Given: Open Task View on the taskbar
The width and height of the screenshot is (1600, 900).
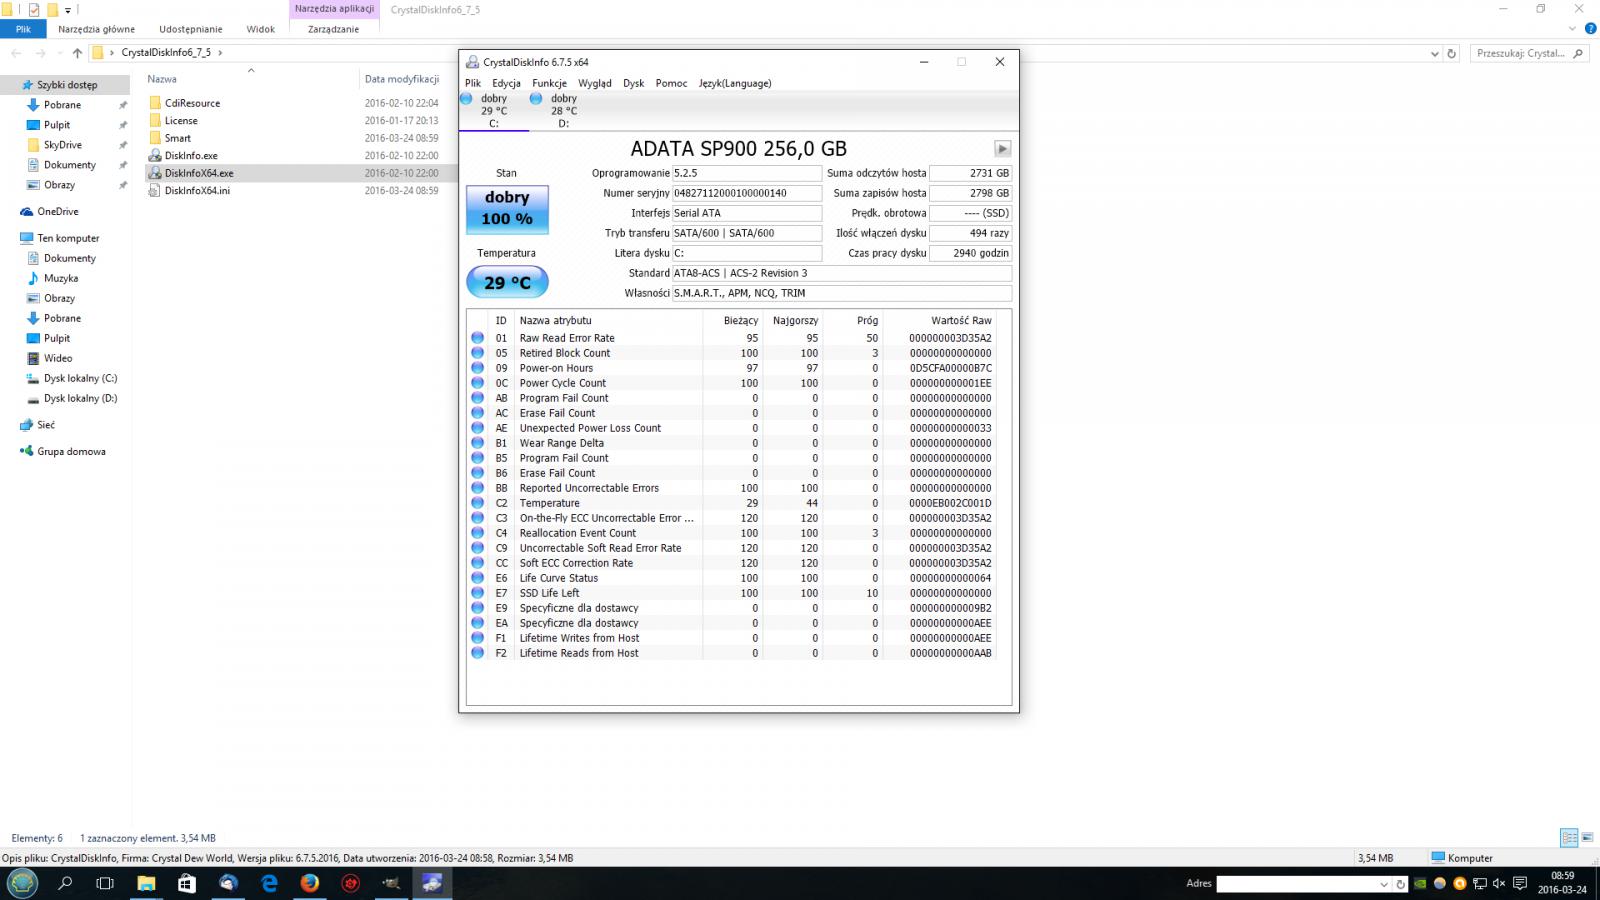Looking at the screenshot, I should pyautogui.click(x=105, y=883).
